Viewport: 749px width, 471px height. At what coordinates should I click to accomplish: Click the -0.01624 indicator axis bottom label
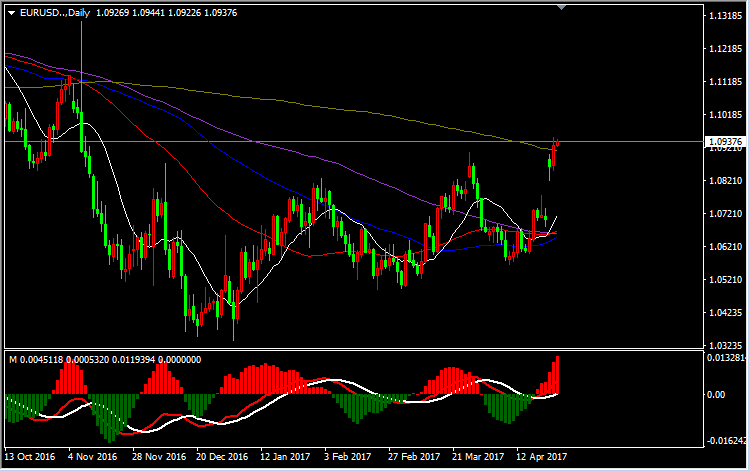pyautogui.click(x=726, y=440)
